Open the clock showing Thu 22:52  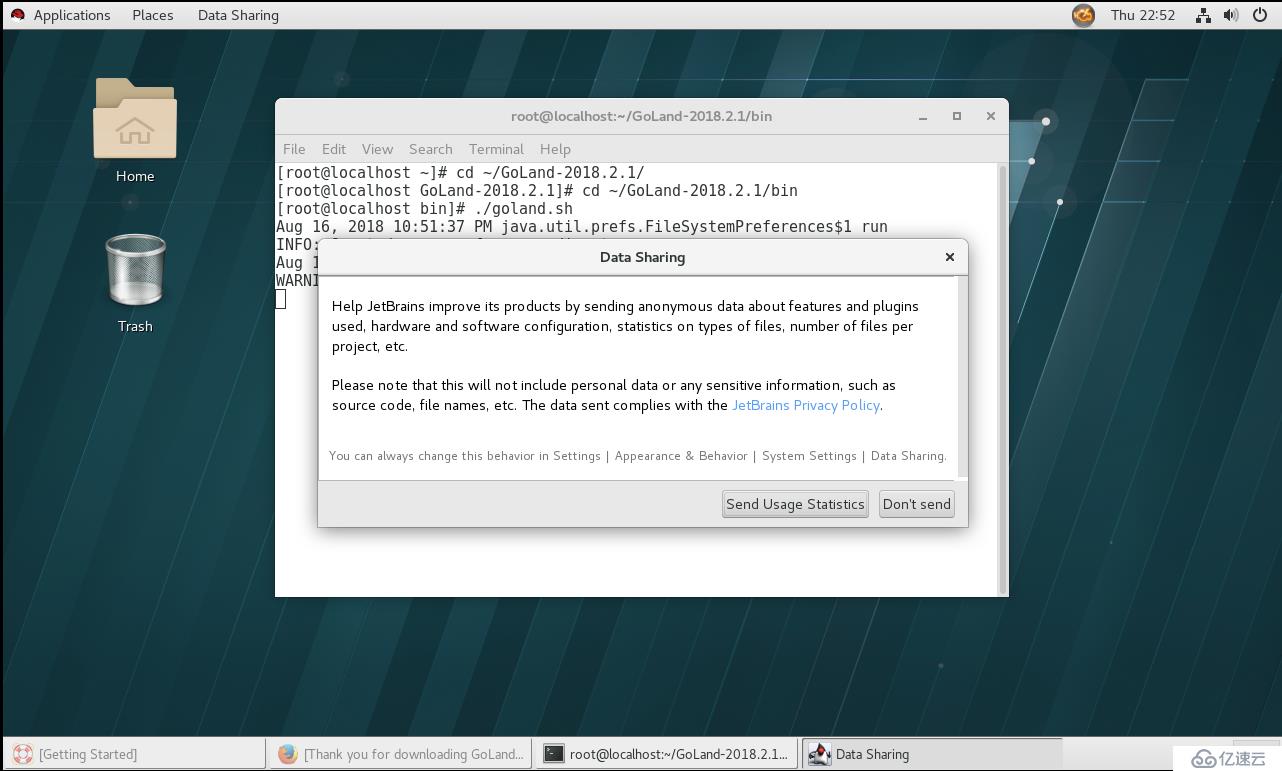click(x=1143, y=15)
